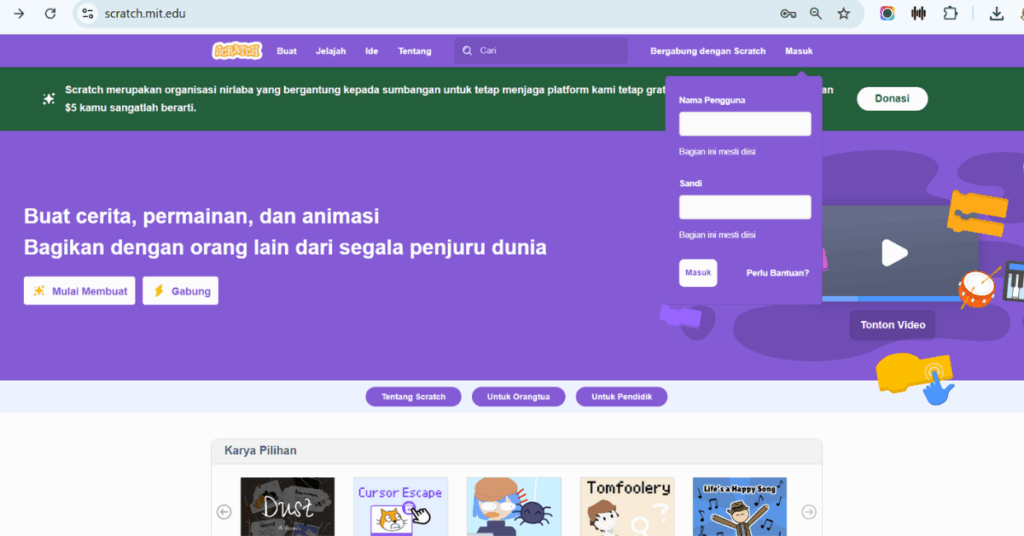Open the colorful circular extension icon
Screen dimensions: 1024x536
click(x=887, y=13)
